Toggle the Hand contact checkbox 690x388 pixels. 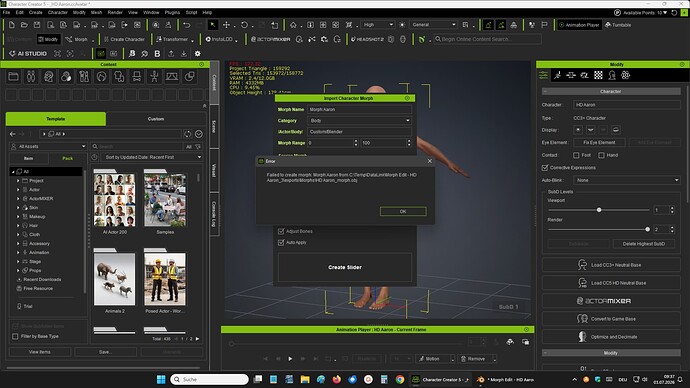pos(601,155)
